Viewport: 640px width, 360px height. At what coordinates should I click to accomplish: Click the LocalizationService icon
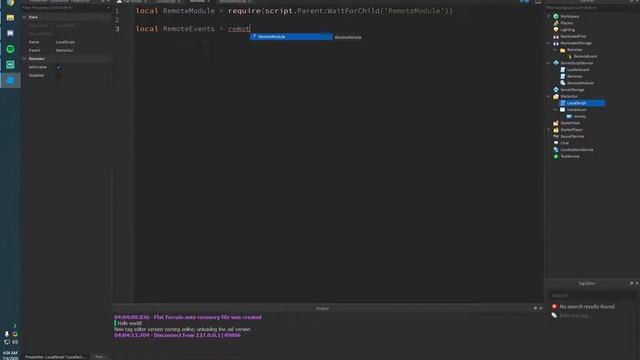(x=556, y=149)
